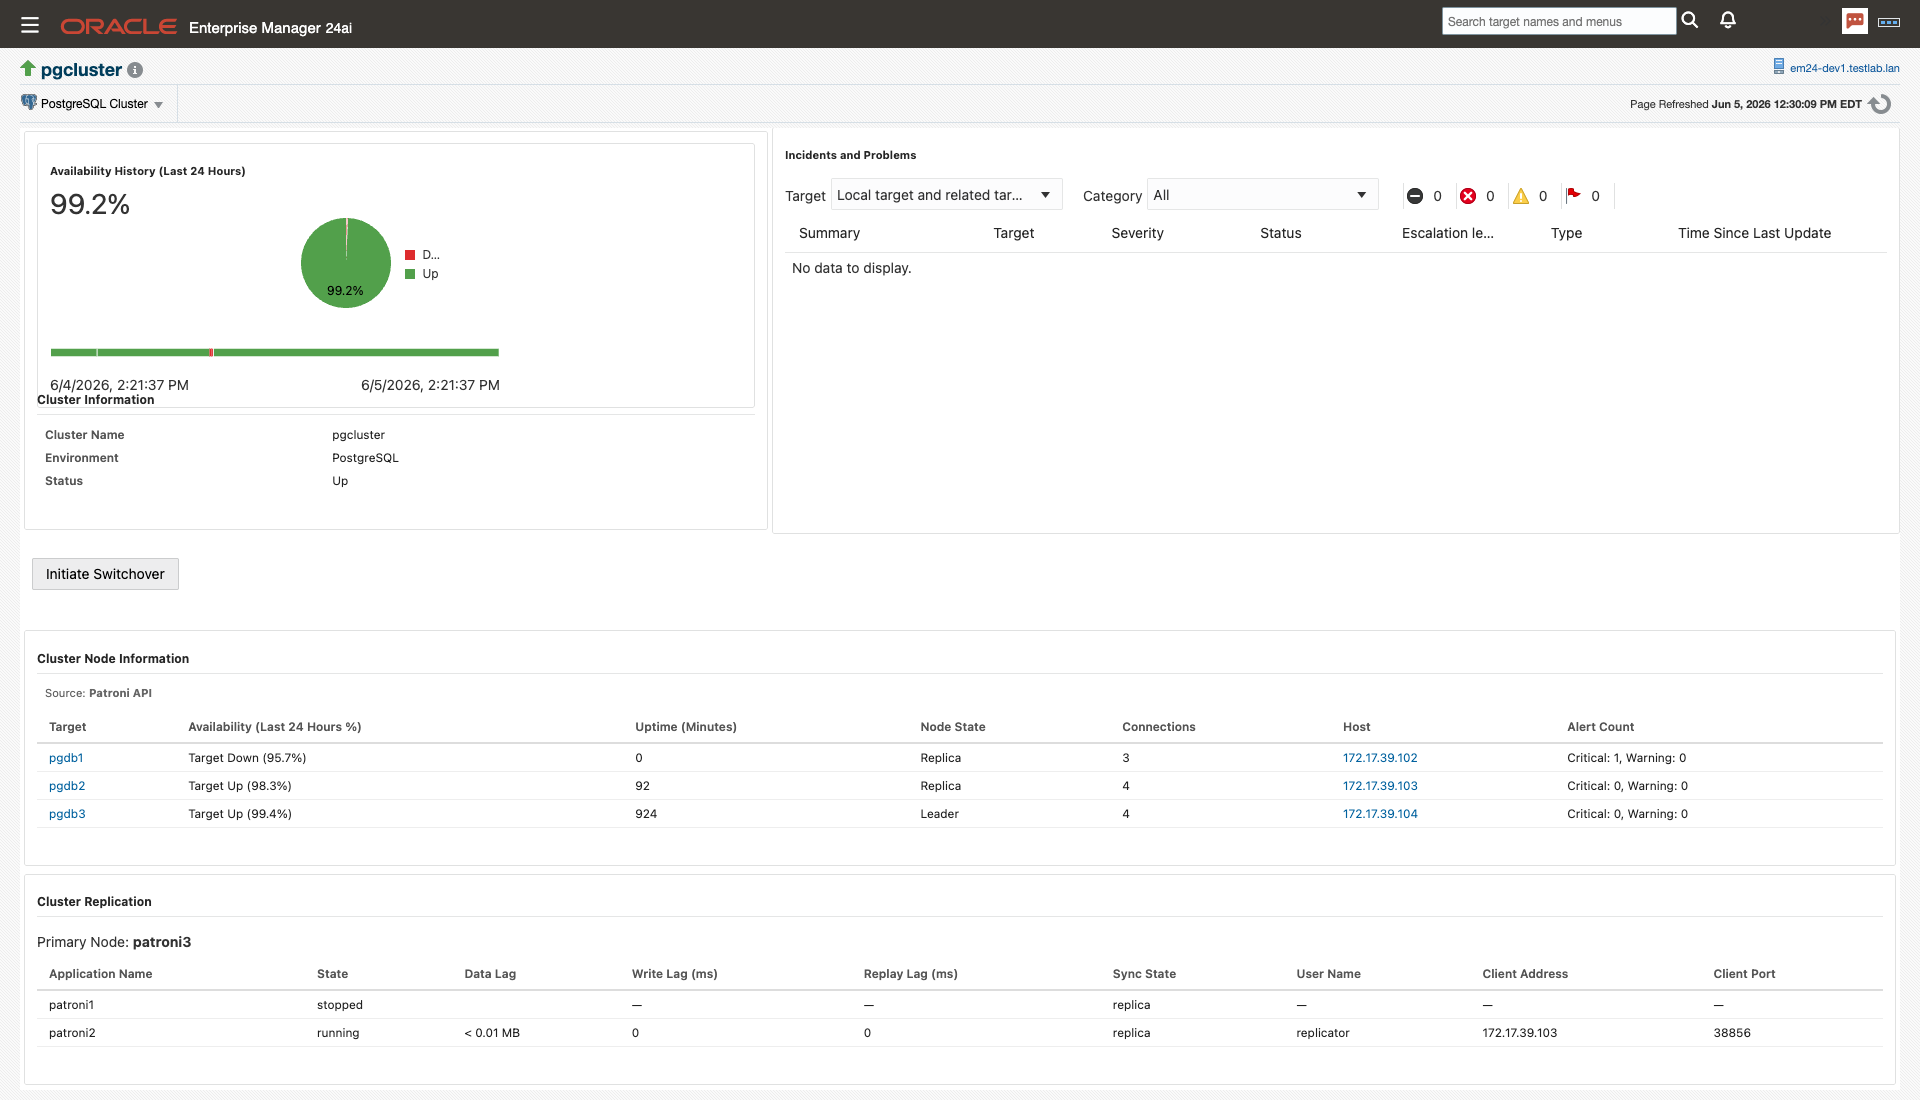
Task: Click the green up-status arrow icon
Action: pyautogui.click(x=28, y=68)
